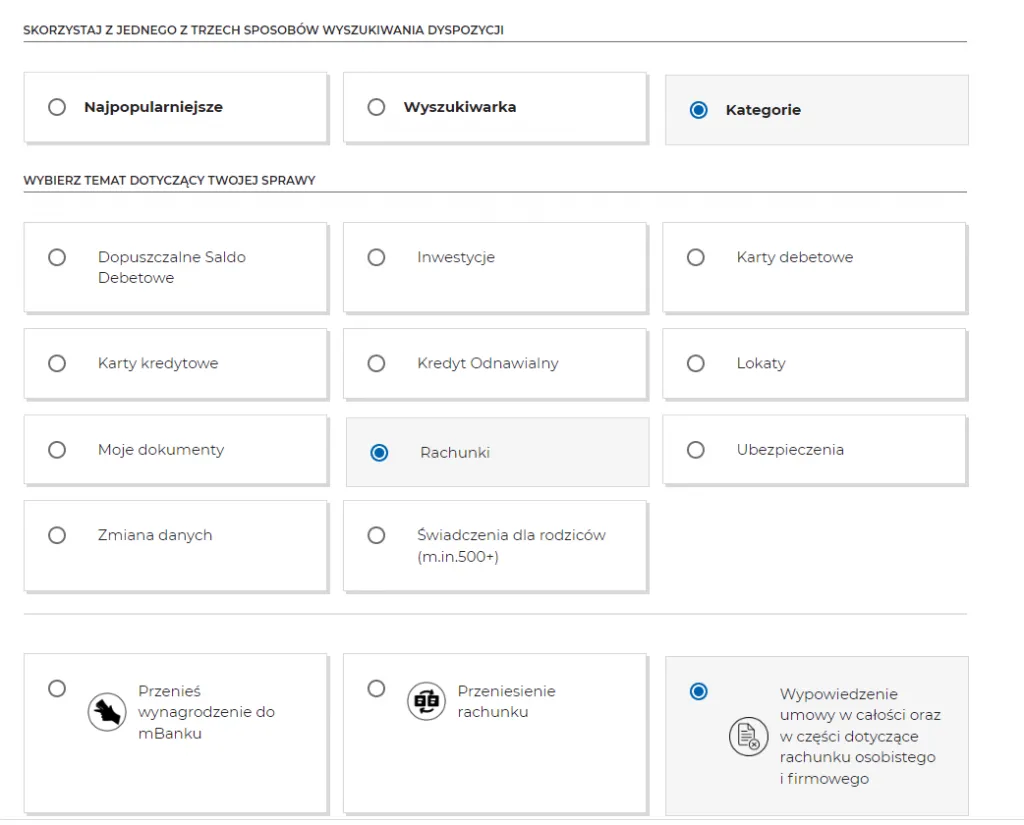Select the Najpopularniejsze radio option

pyautogui.click(x=57, y=107)
